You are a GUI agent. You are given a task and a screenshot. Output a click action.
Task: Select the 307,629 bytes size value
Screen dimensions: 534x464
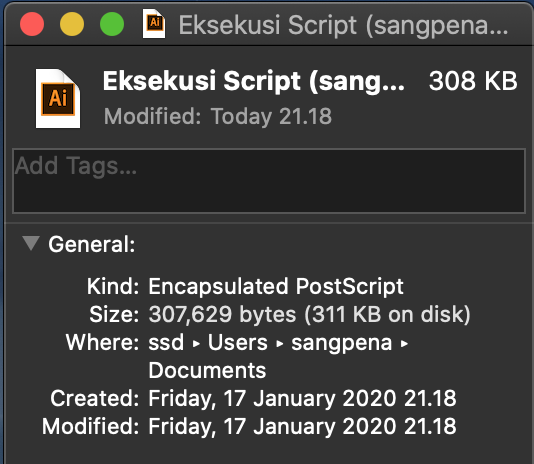[x=222, y=314]
